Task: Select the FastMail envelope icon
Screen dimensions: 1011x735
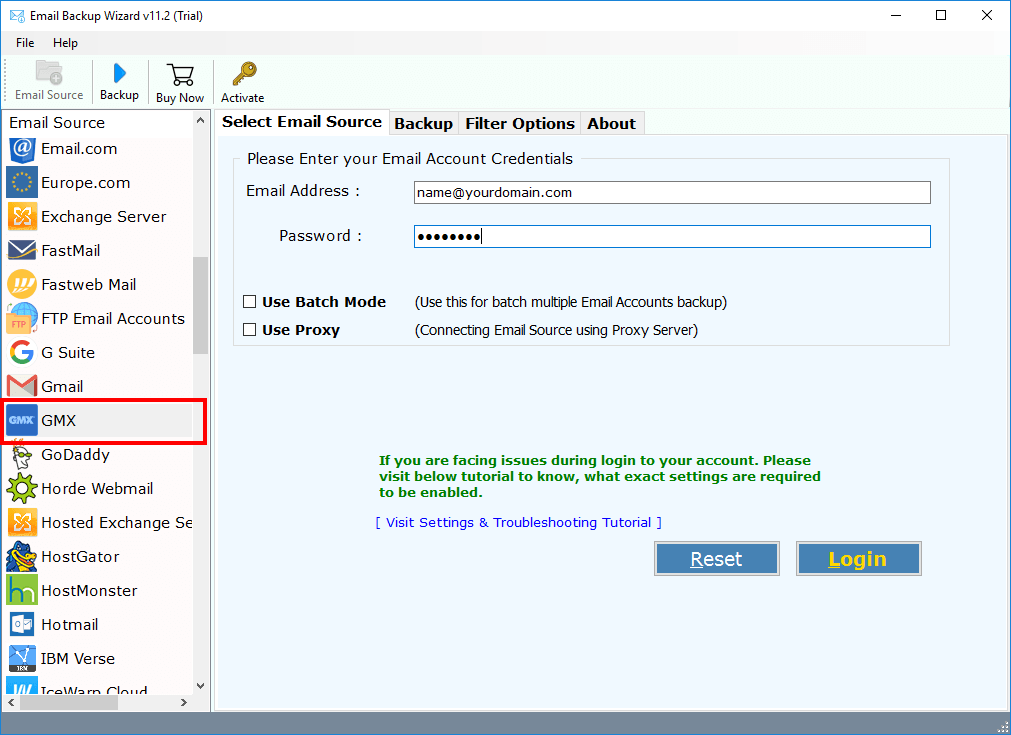Action: 22,250
